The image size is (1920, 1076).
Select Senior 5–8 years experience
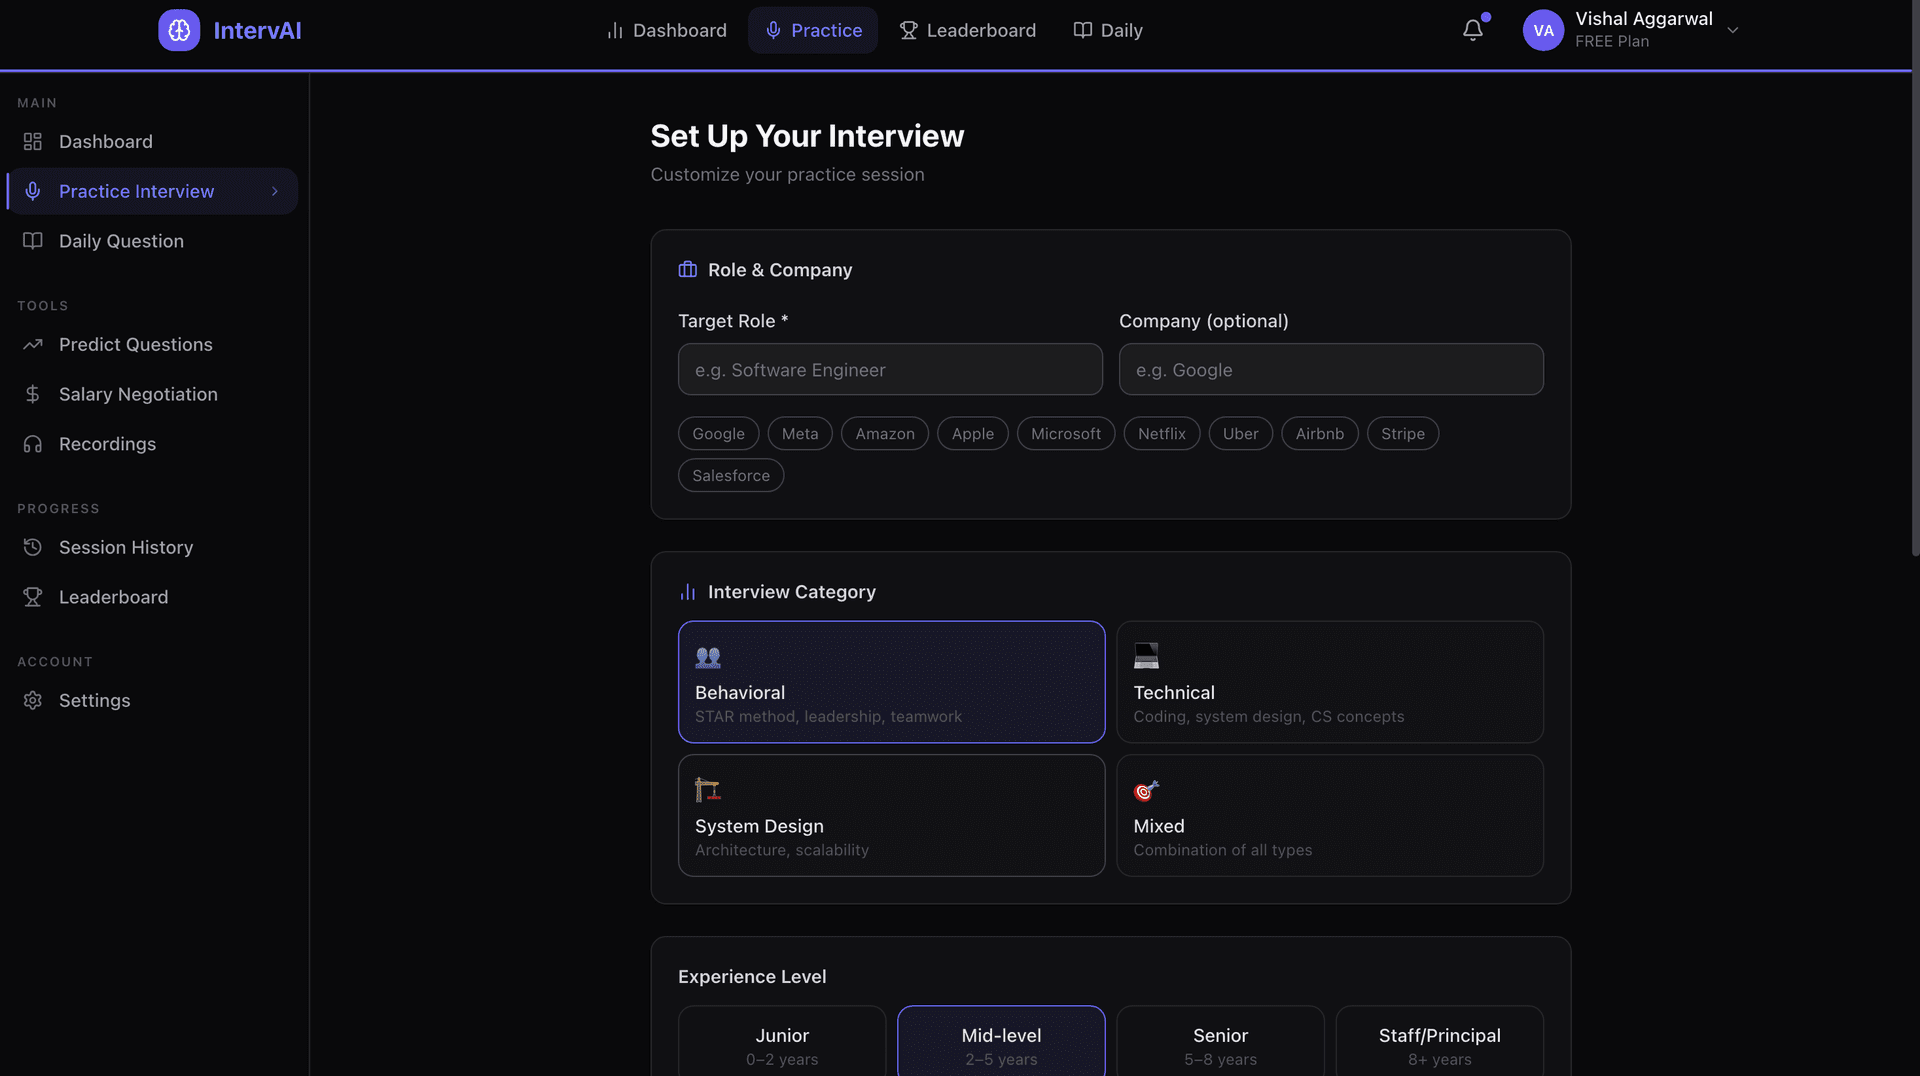point(1220,1042)
